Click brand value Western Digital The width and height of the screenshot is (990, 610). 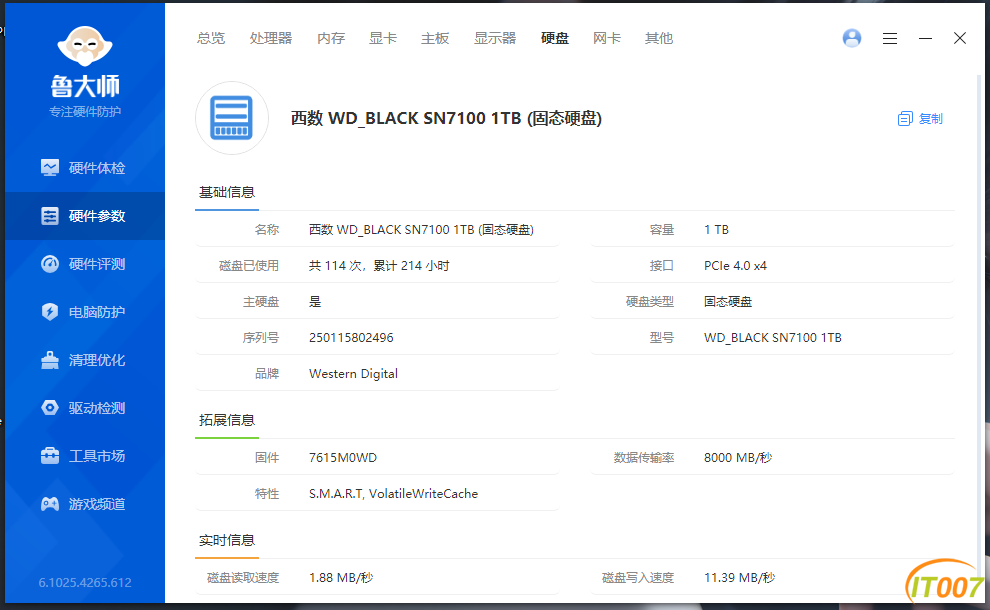point(354,374)
